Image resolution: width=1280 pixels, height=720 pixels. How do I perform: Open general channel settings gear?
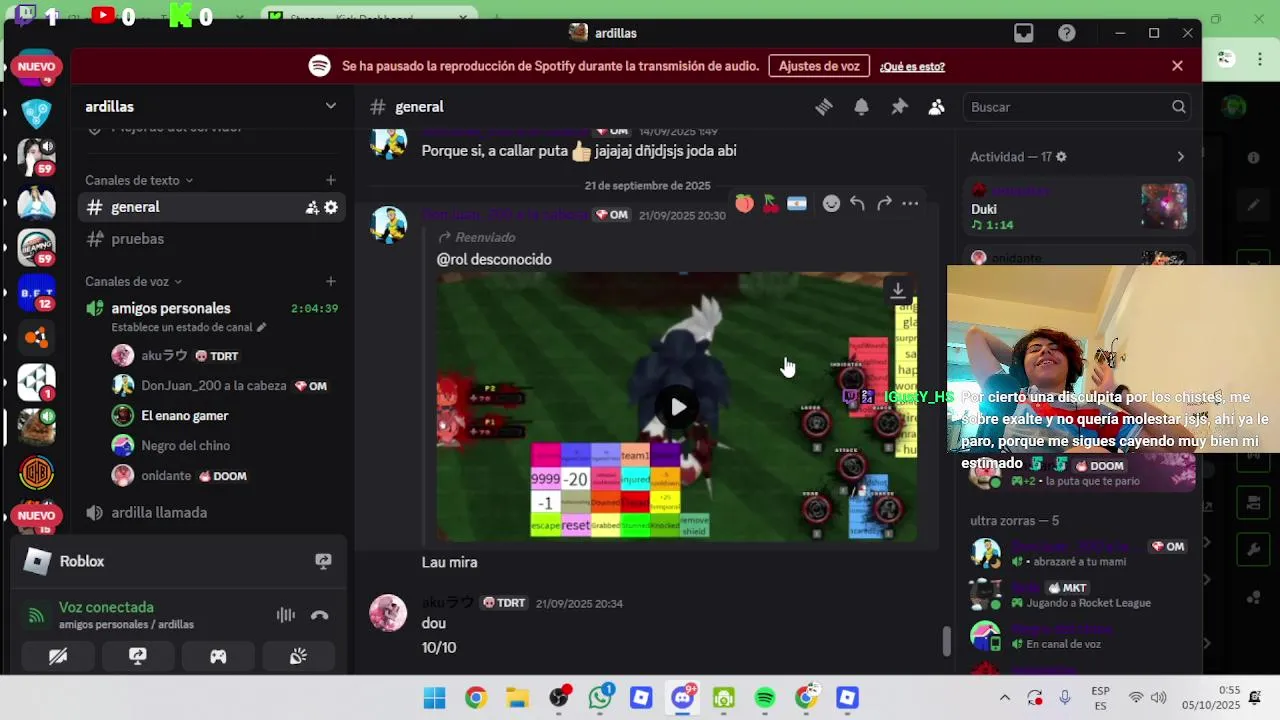[x=331, y=207]
